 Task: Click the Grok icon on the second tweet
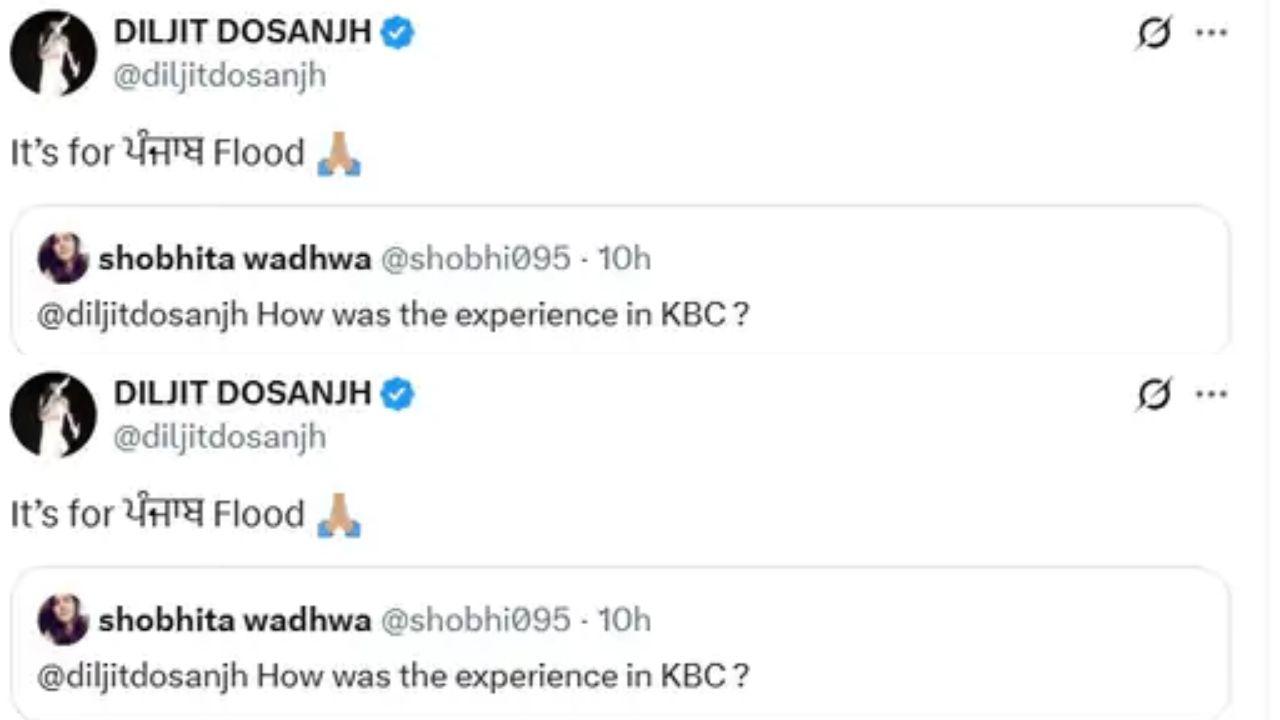(x=1153, y=395)
